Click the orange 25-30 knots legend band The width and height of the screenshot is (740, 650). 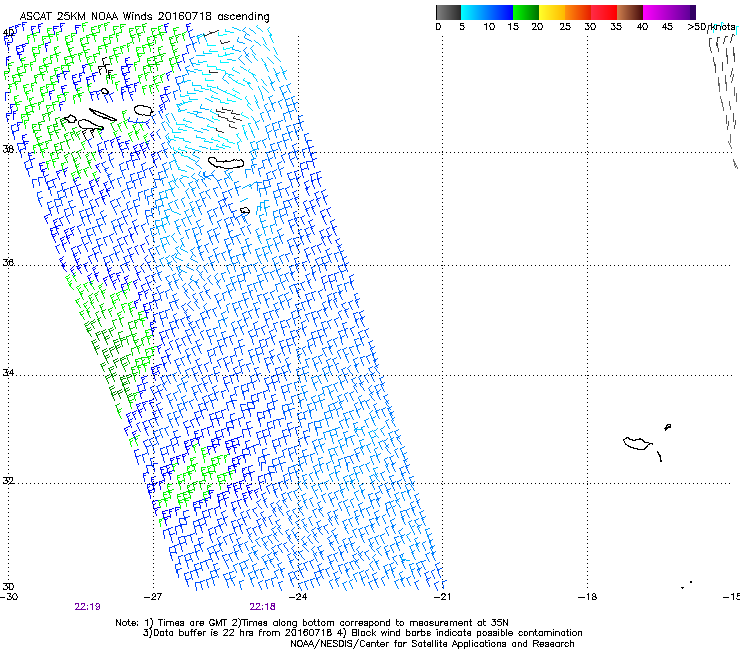pyautogui.click(x=578, y=12)
